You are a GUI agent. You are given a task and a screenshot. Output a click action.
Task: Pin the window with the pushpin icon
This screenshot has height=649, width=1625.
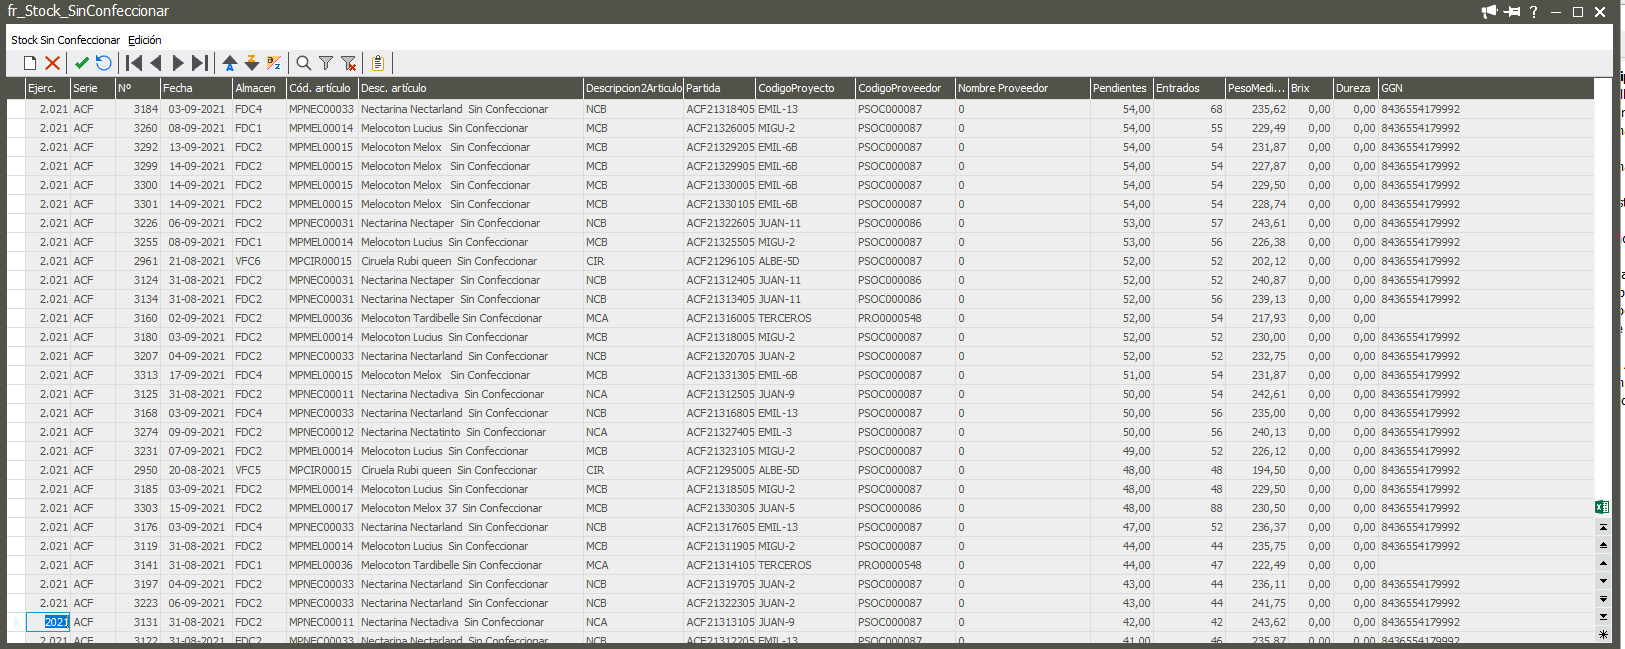pyautogui.click(x=1512, y=12)
